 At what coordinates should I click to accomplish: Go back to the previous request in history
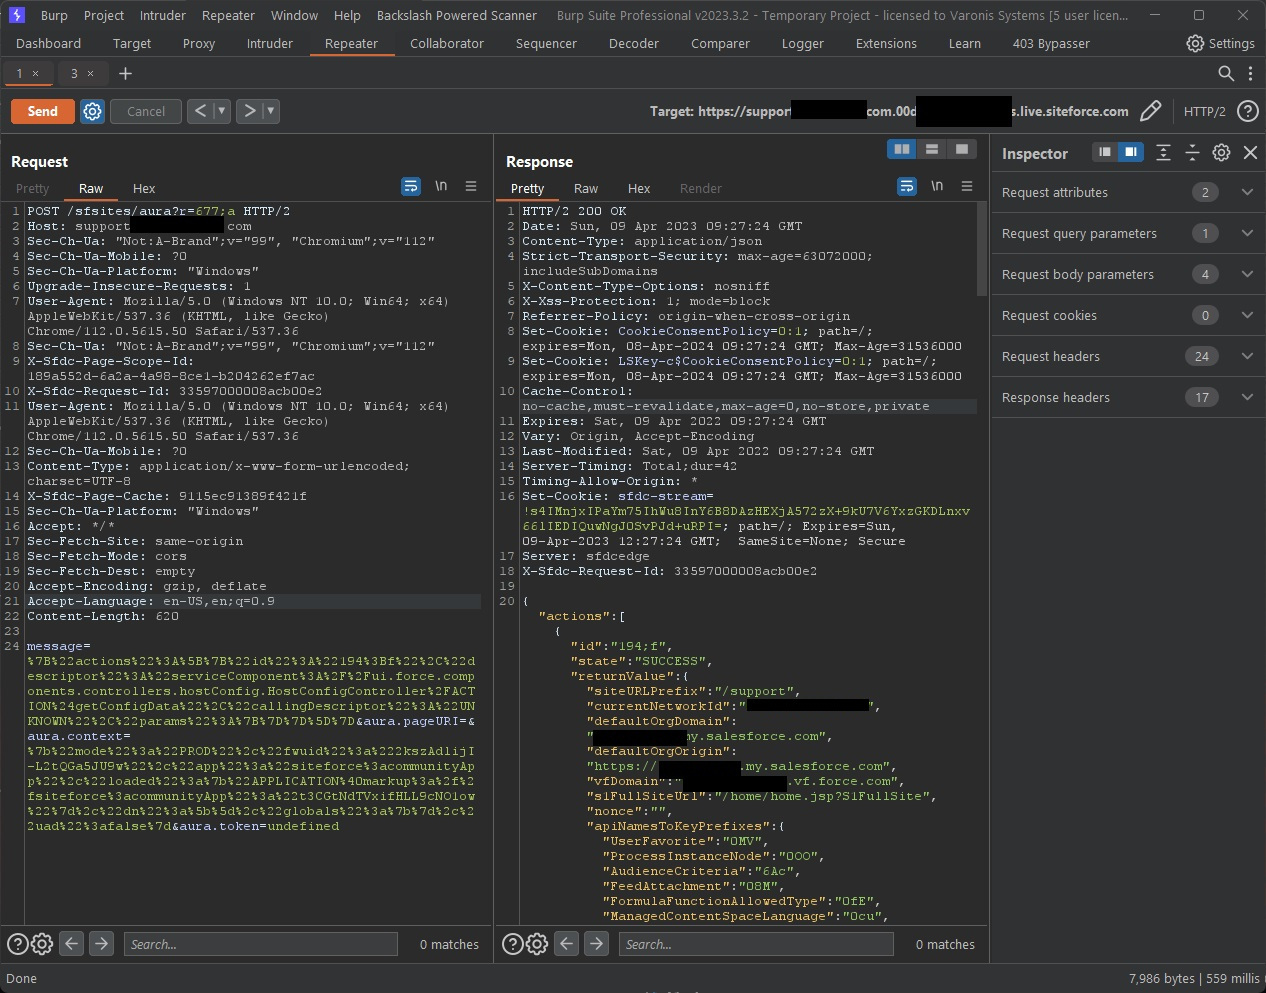click(x=200, y=111)
